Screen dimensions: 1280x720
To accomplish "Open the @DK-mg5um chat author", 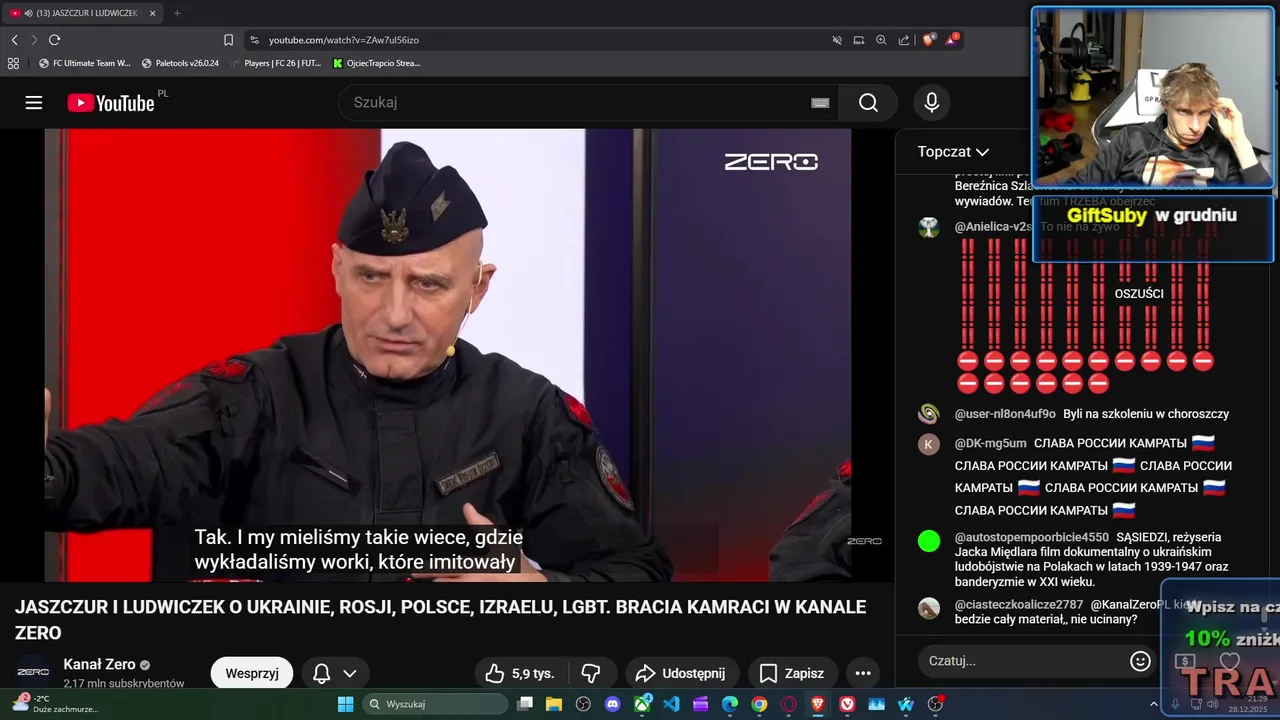I will [x=990, y=443].
